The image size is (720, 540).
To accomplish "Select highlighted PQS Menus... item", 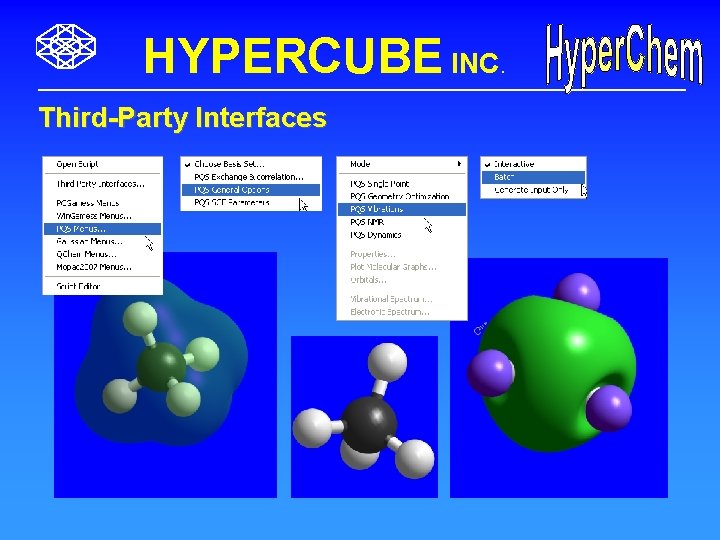I will (x=102, y=229).
